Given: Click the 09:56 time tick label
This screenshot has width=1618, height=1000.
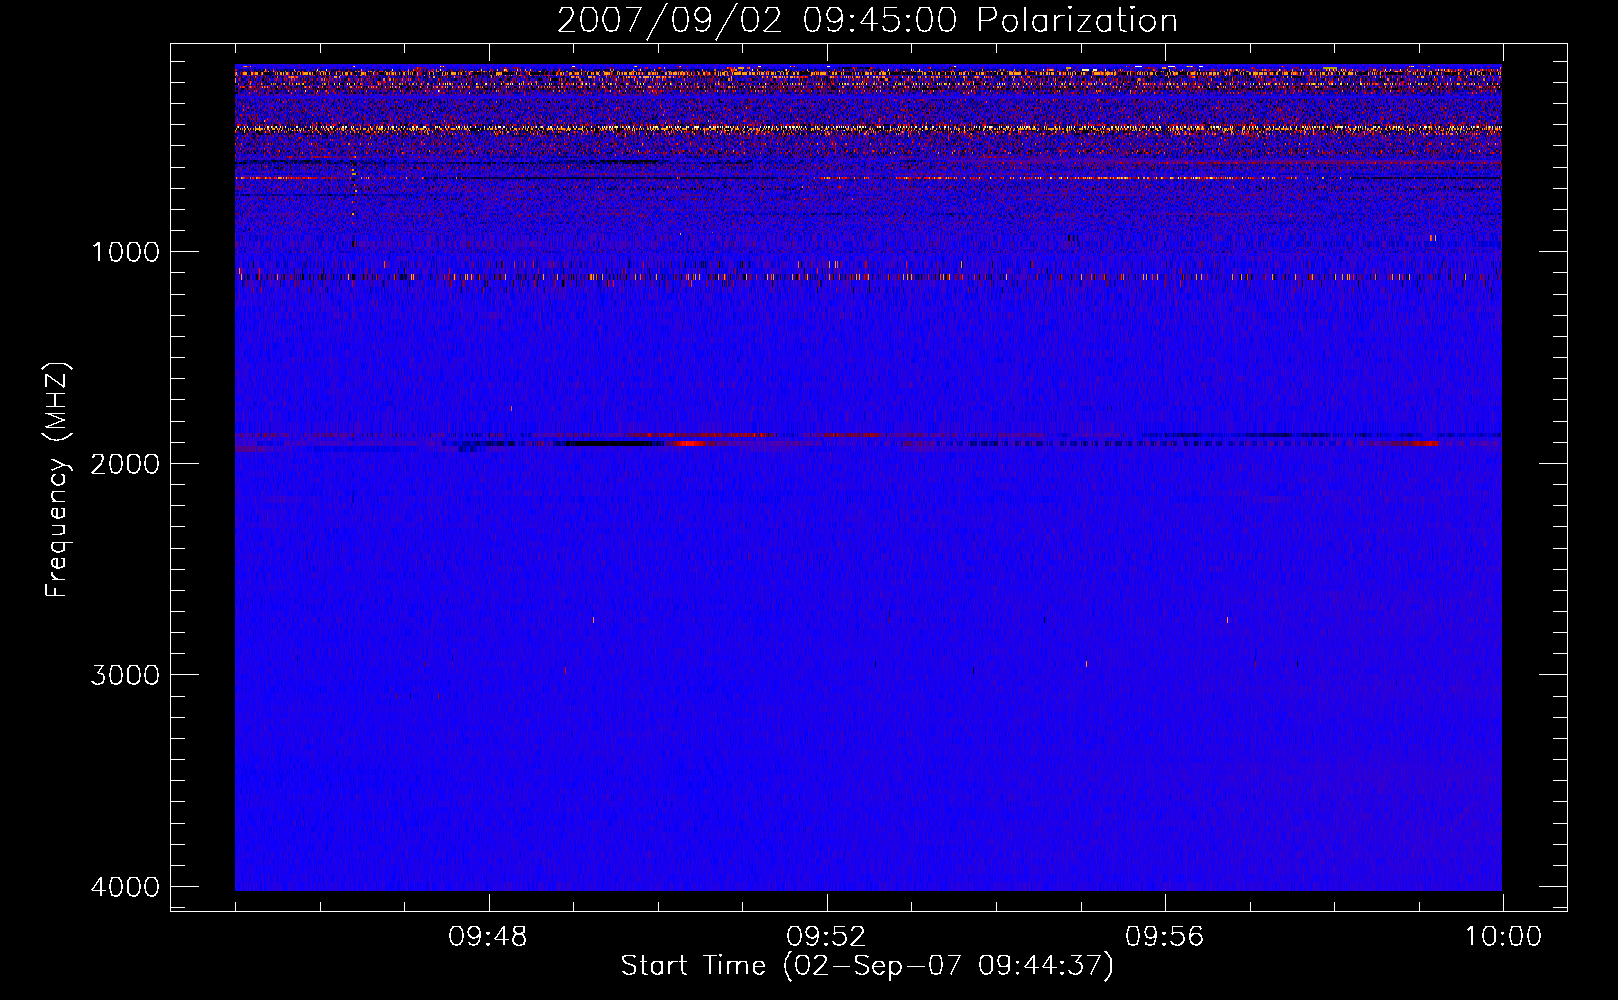Looking at the screenshot, I should [1165, 937].
